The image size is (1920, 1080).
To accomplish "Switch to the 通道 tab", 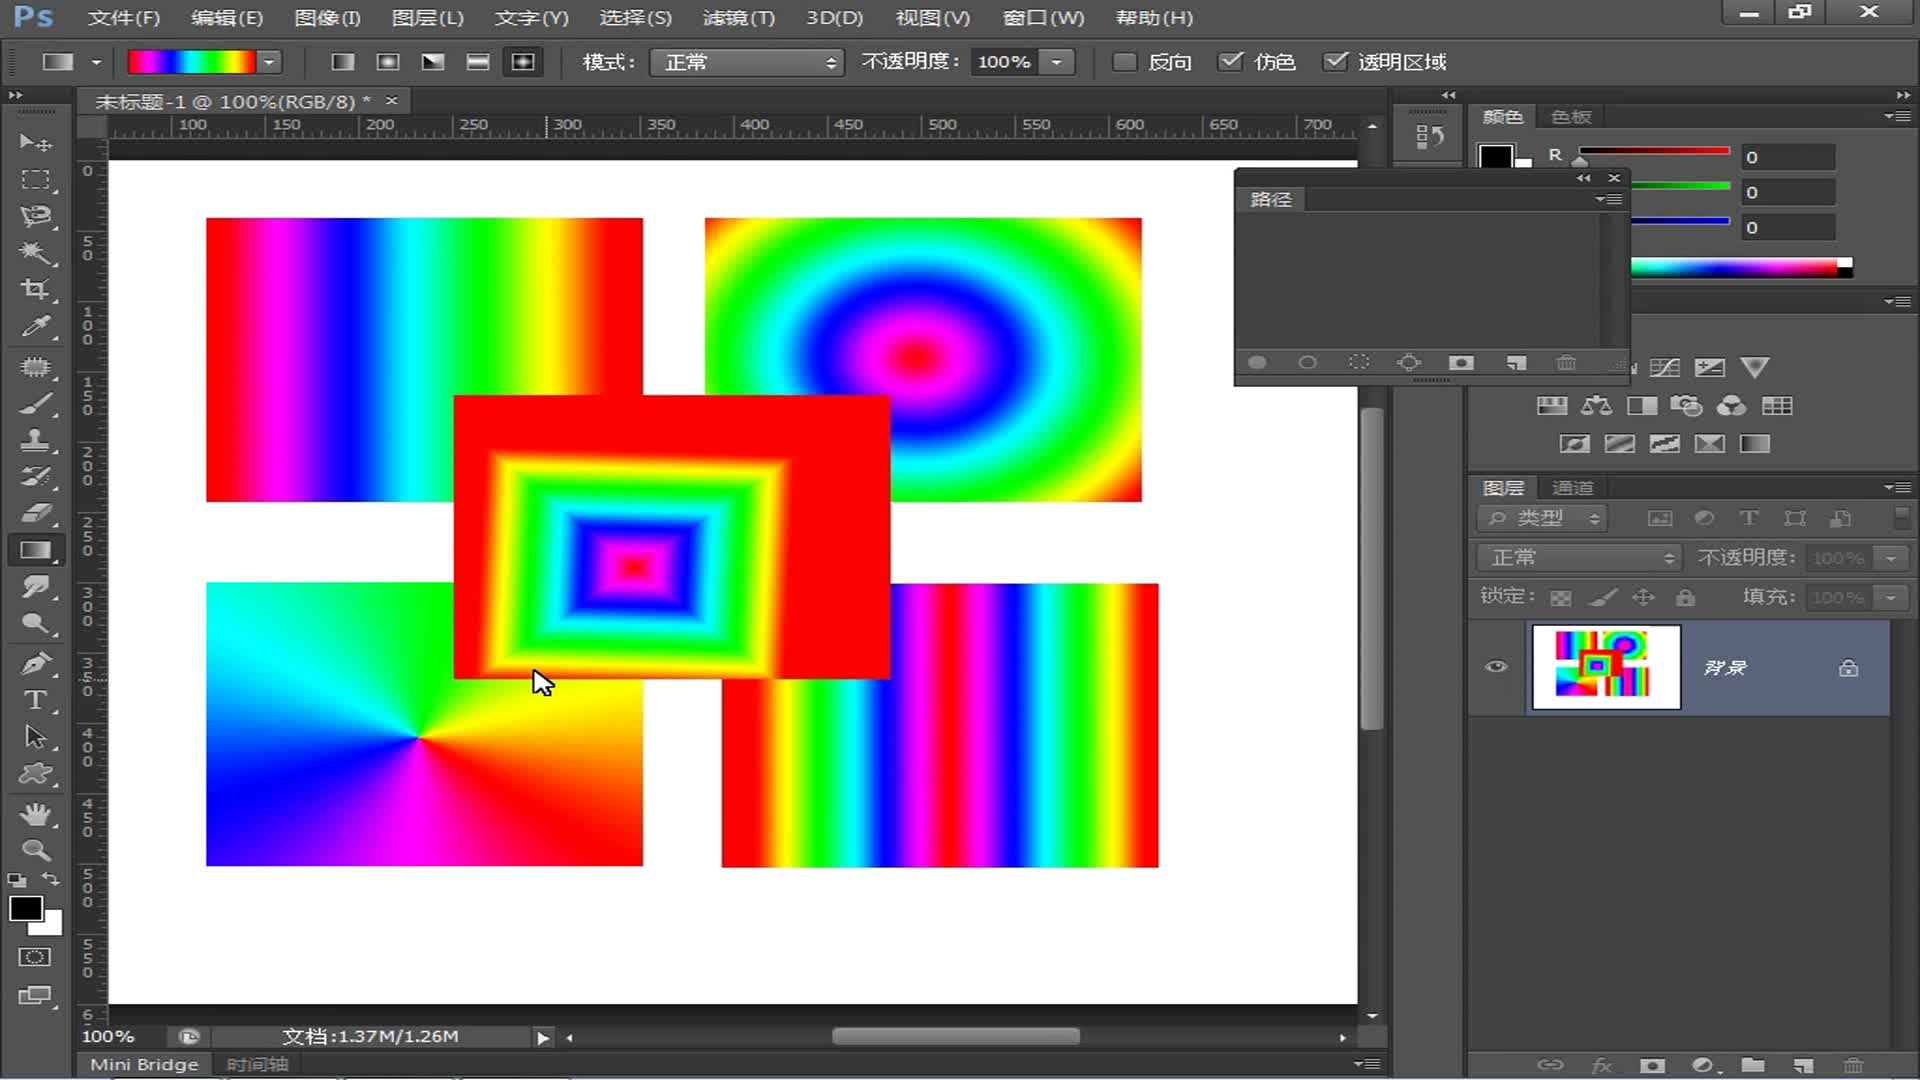I will coord(1572,488).
